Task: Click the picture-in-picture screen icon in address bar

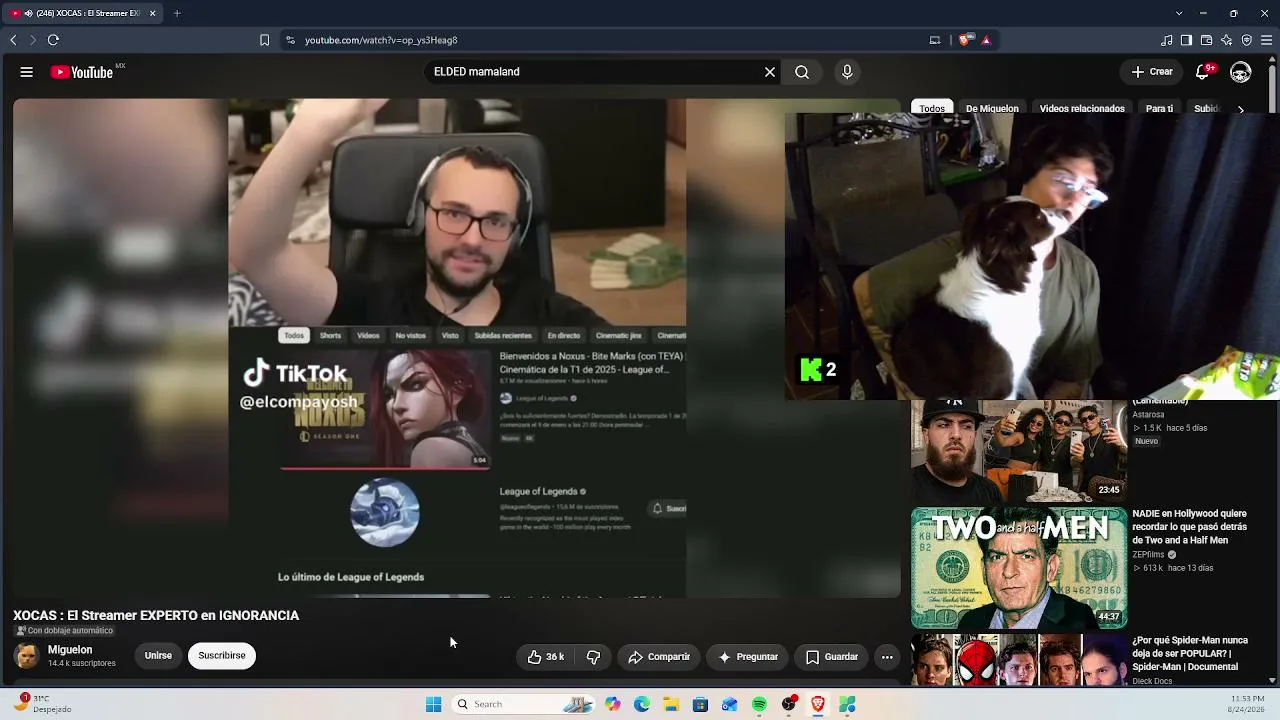Action: (935, 40)
